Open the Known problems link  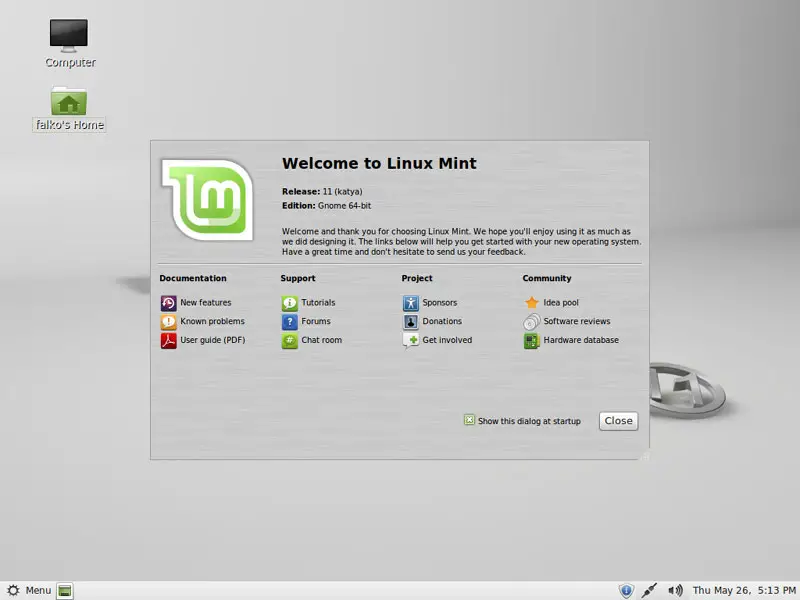[212, 321]
